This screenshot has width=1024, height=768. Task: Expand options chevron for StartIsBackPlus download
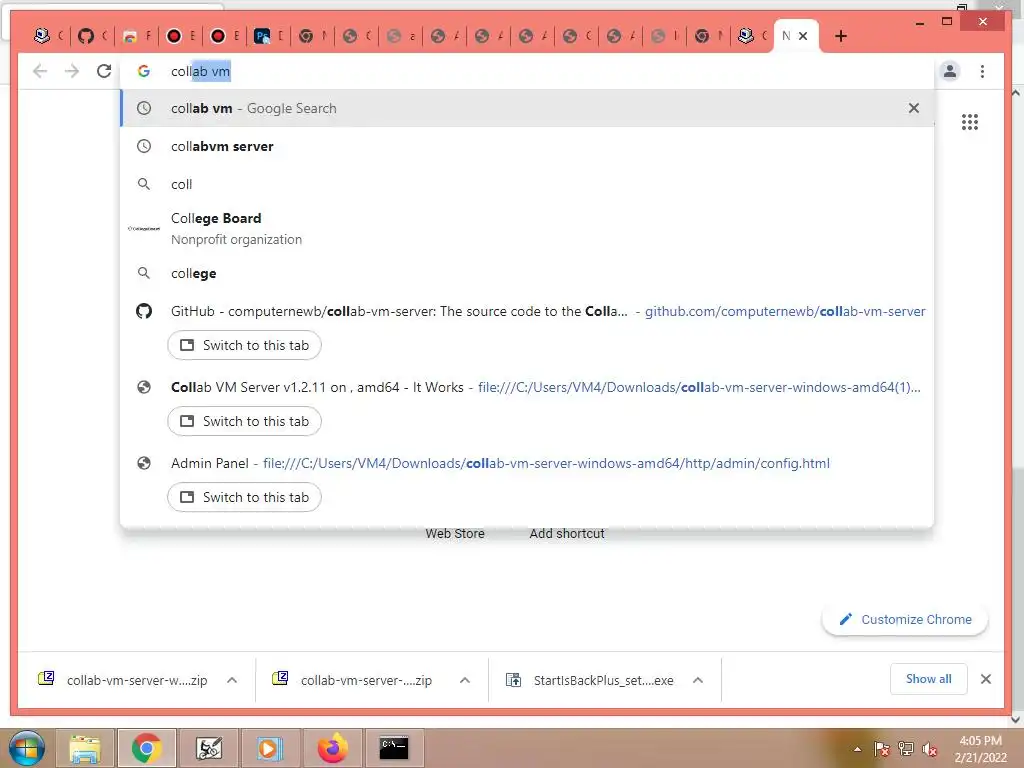point(697,680)
